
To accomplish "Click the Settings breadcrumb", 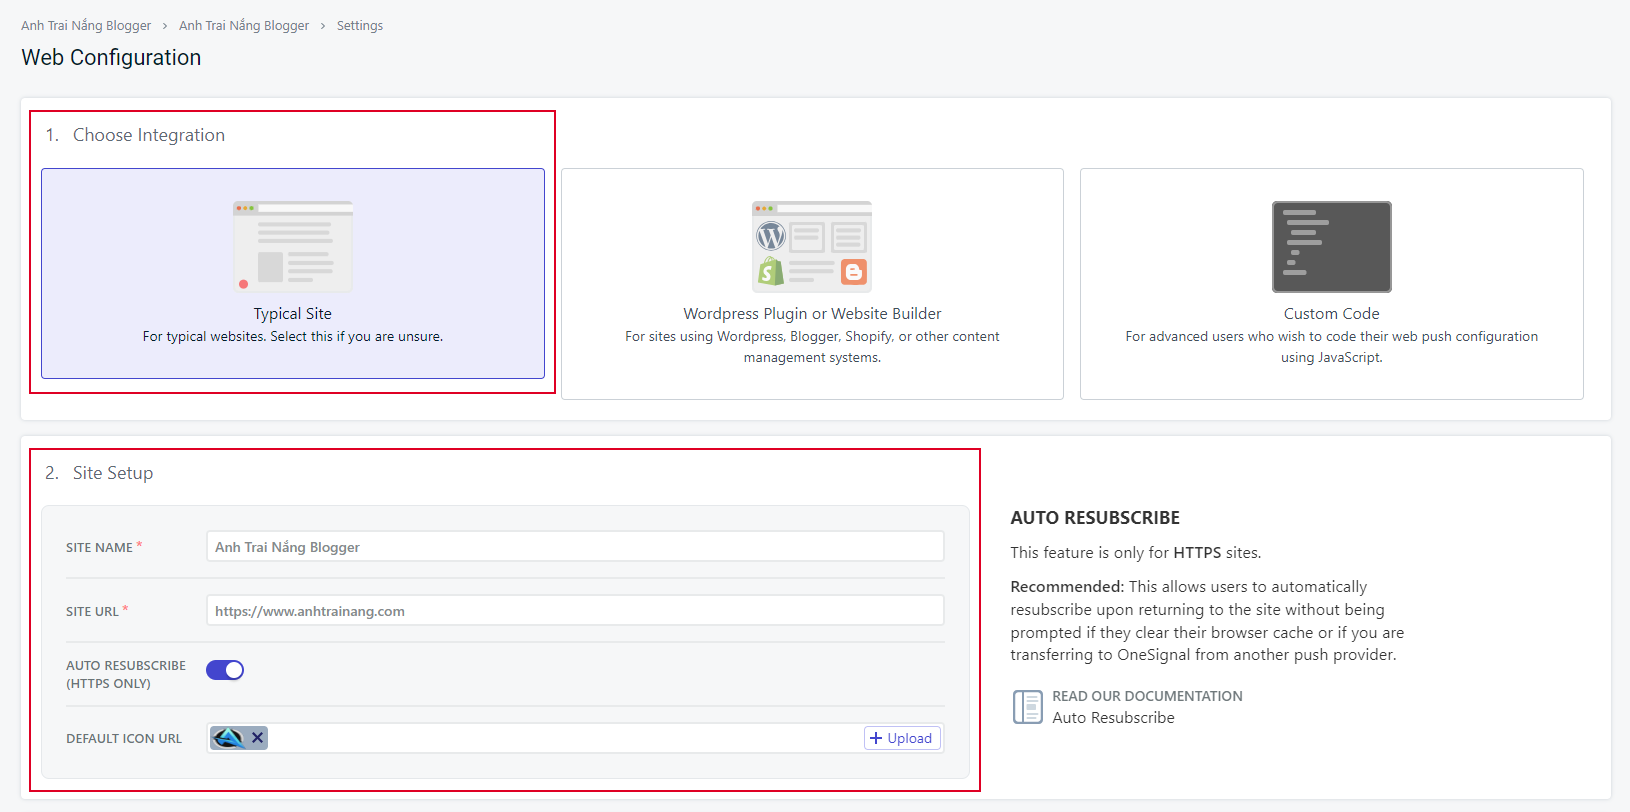I will (360, 26).
